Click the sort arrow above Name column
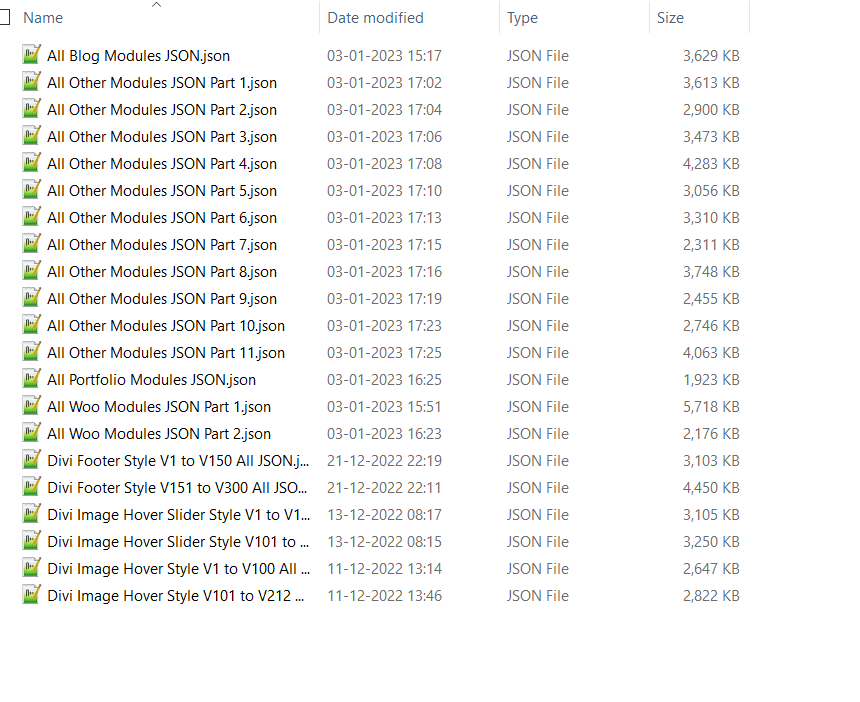 [x=156, y=5]
